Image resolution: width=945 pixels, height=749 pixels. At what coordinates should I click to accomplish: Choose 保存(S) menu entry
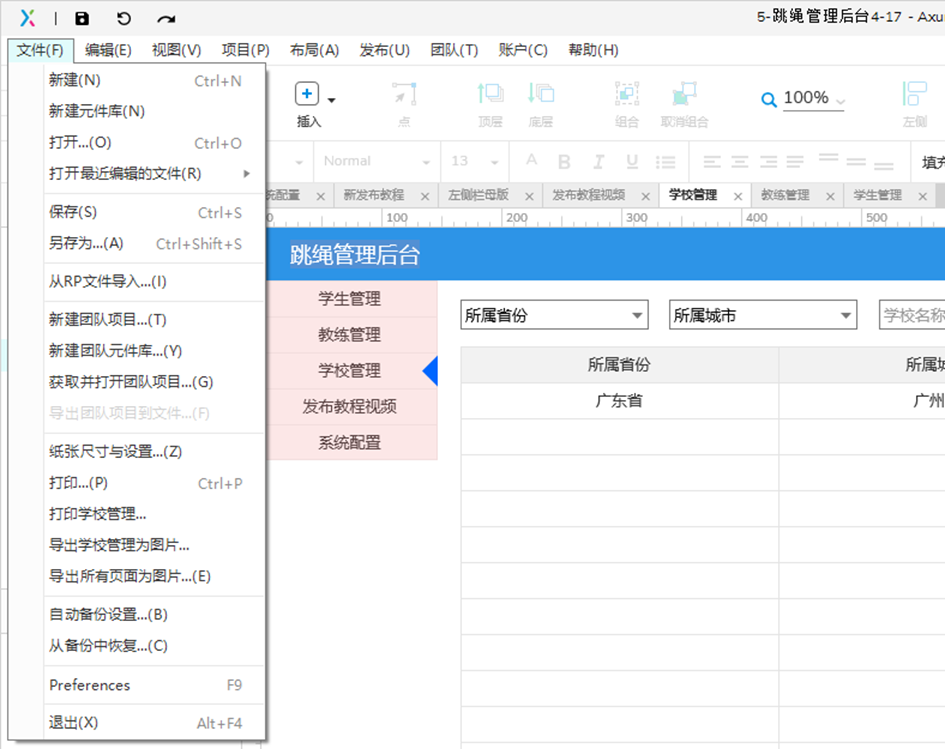154,212
